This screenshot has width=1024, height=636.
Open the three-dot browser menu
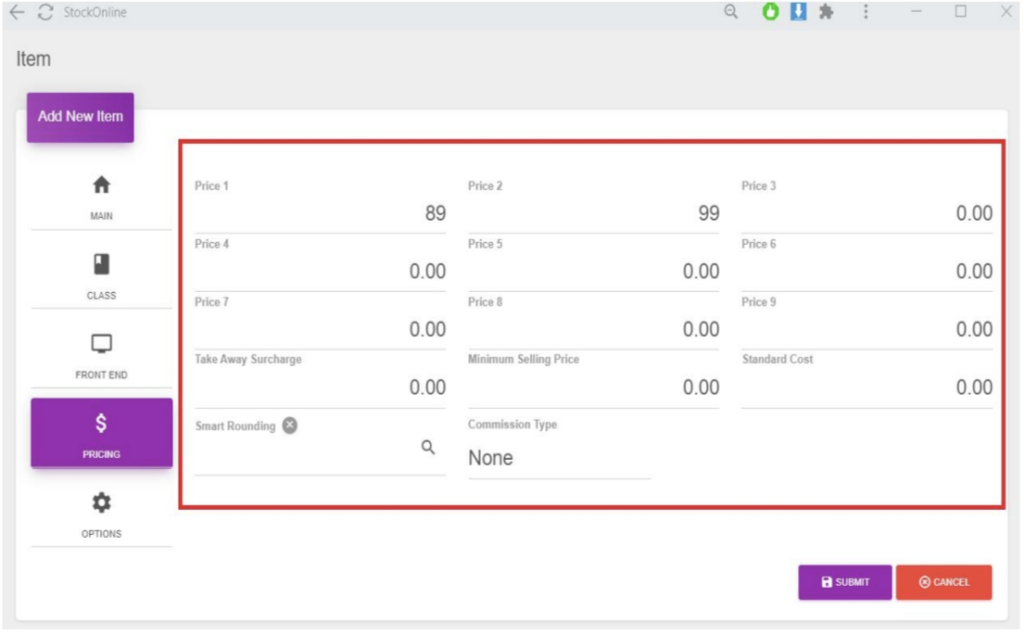865,12
